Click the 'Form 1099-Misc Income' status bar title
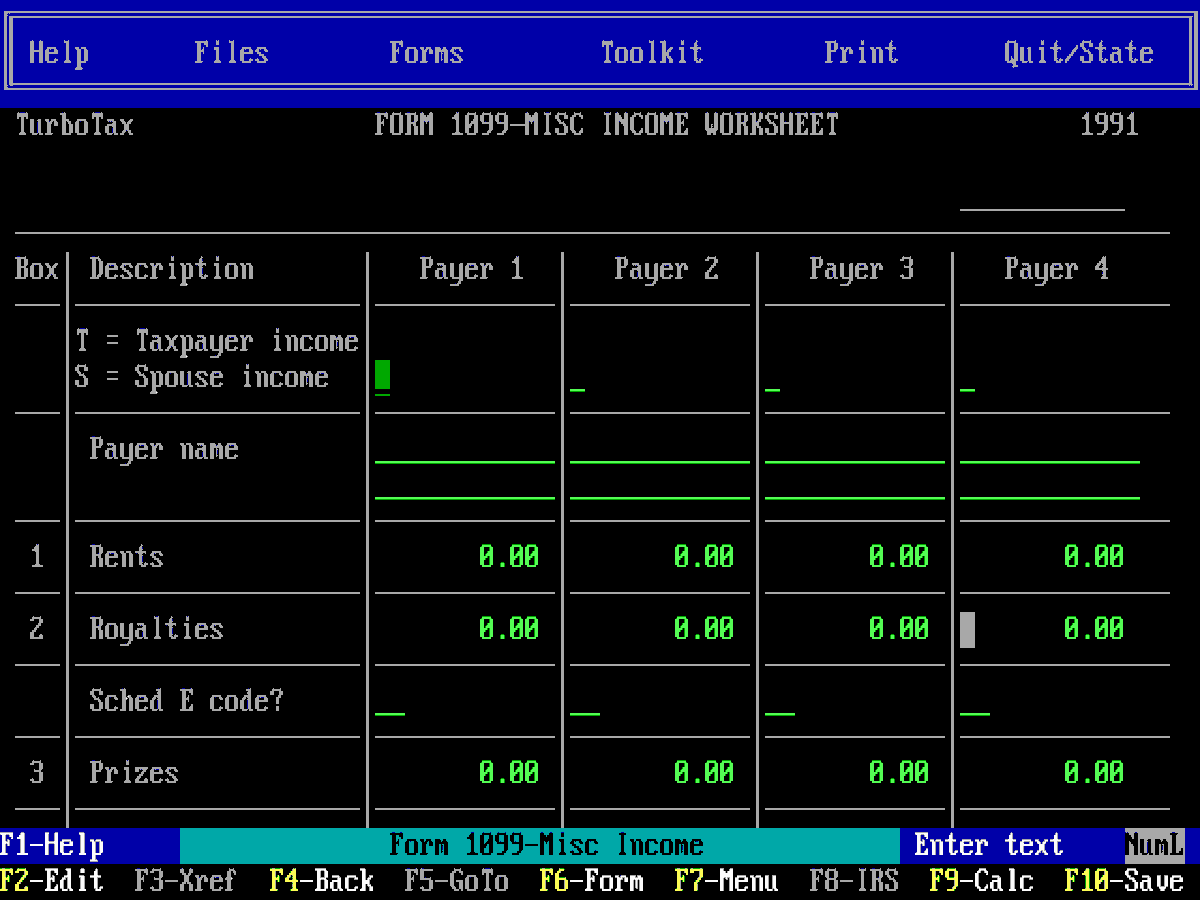This screenshot has height=900, width=1200. tap(546, 845)
